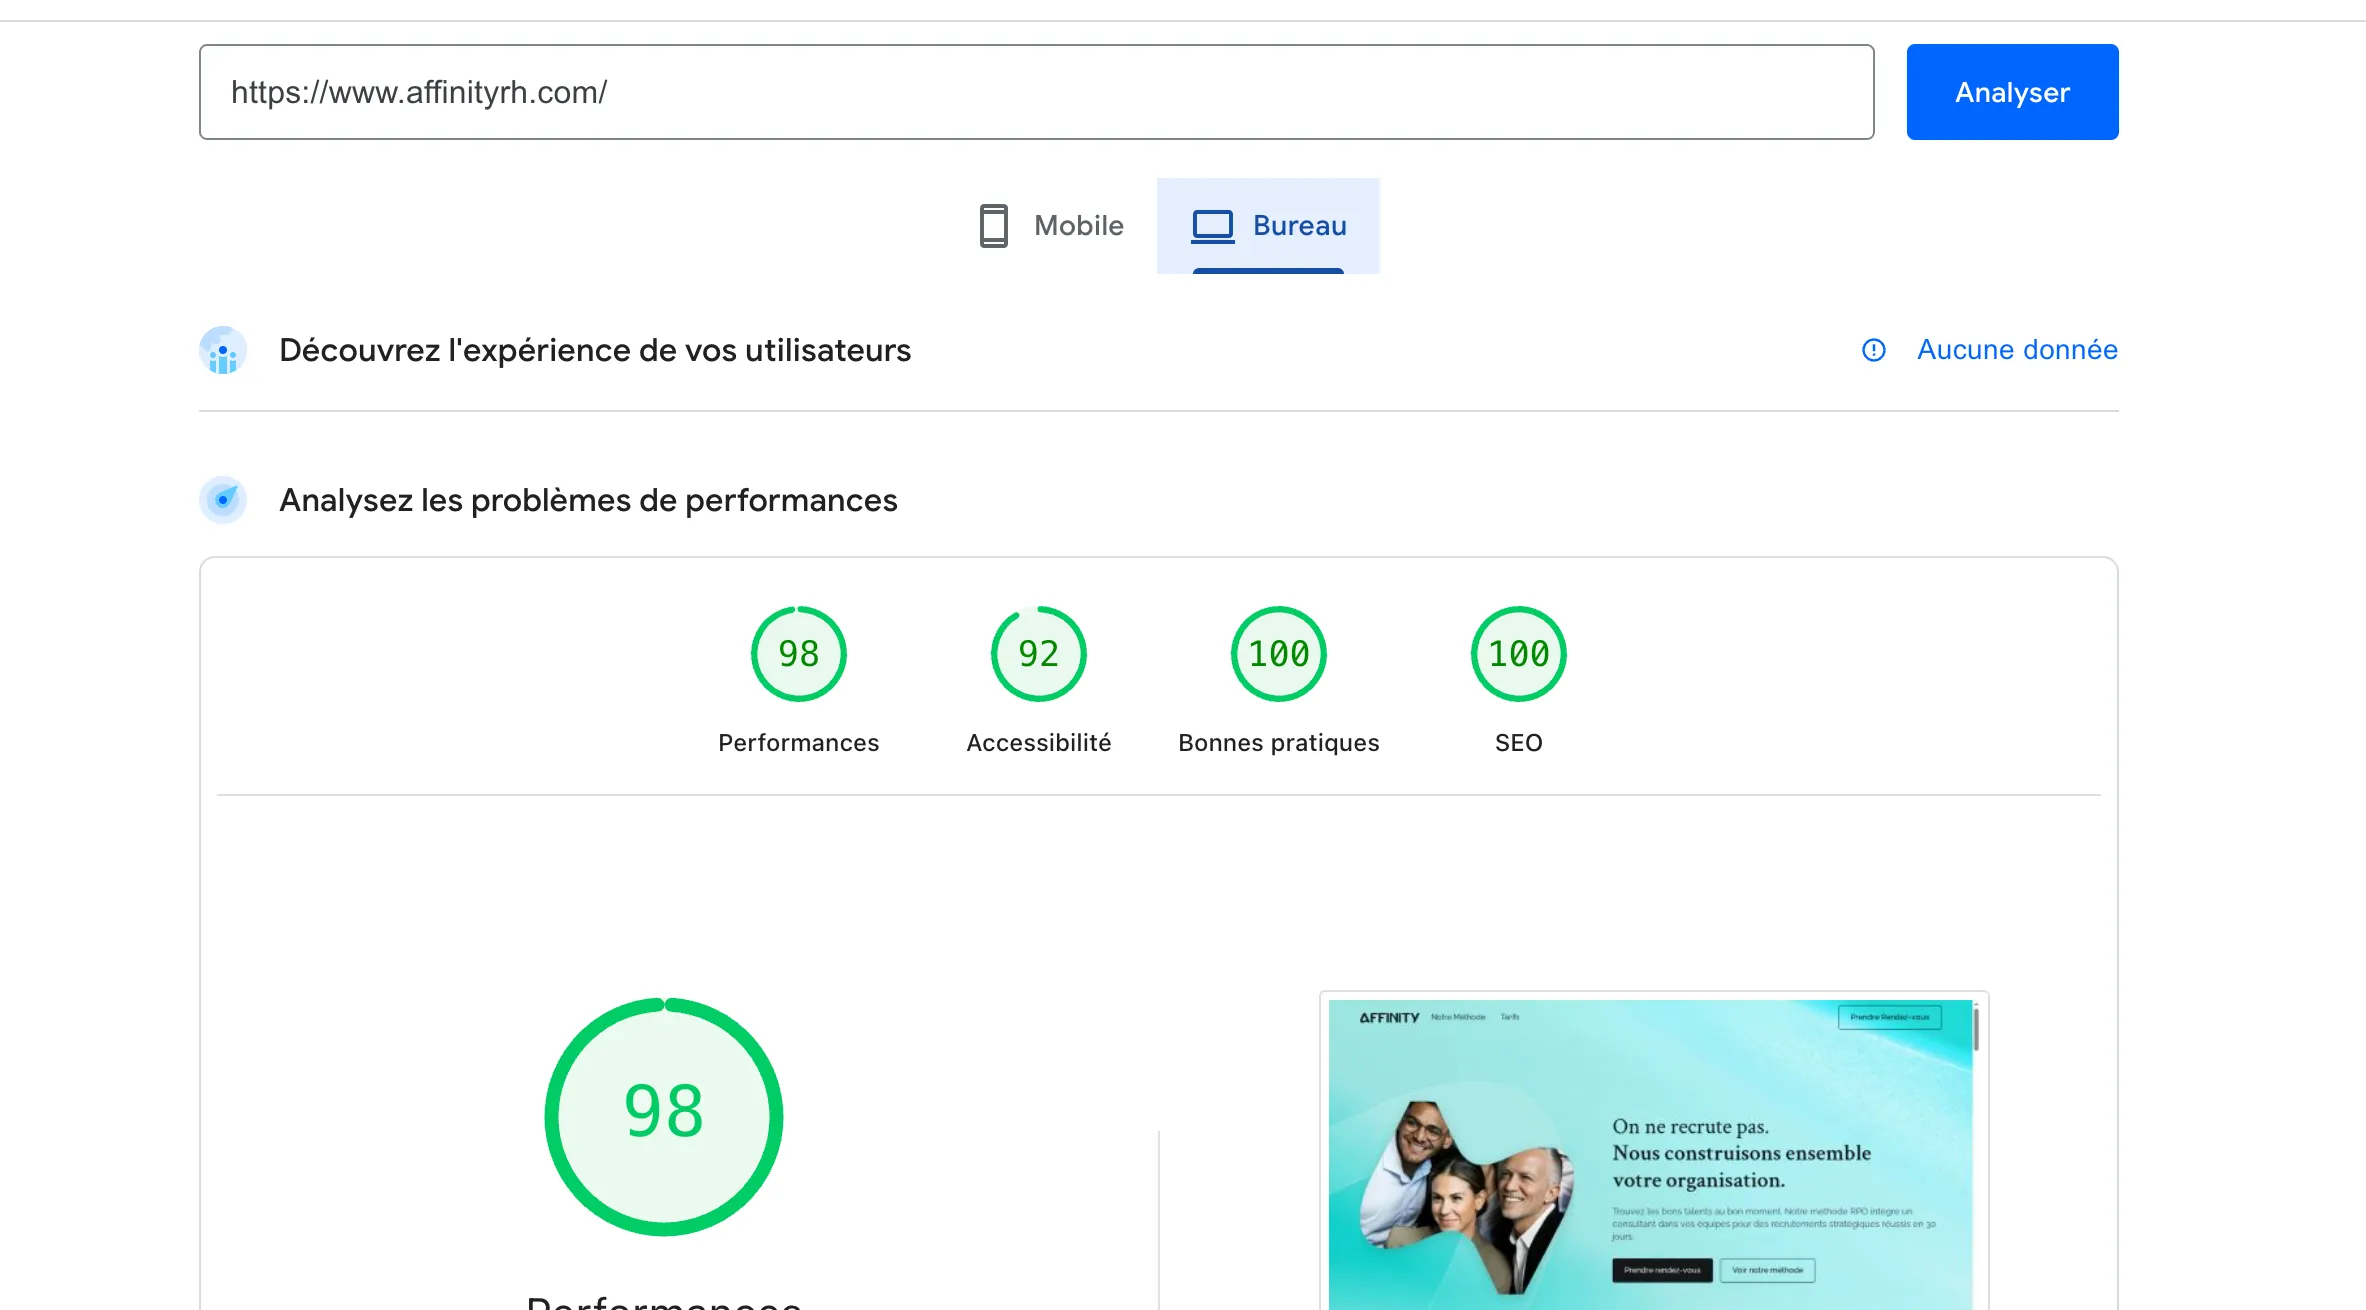
Task: Select the 92 Accessibilité score gauge
Action: 1038,654
